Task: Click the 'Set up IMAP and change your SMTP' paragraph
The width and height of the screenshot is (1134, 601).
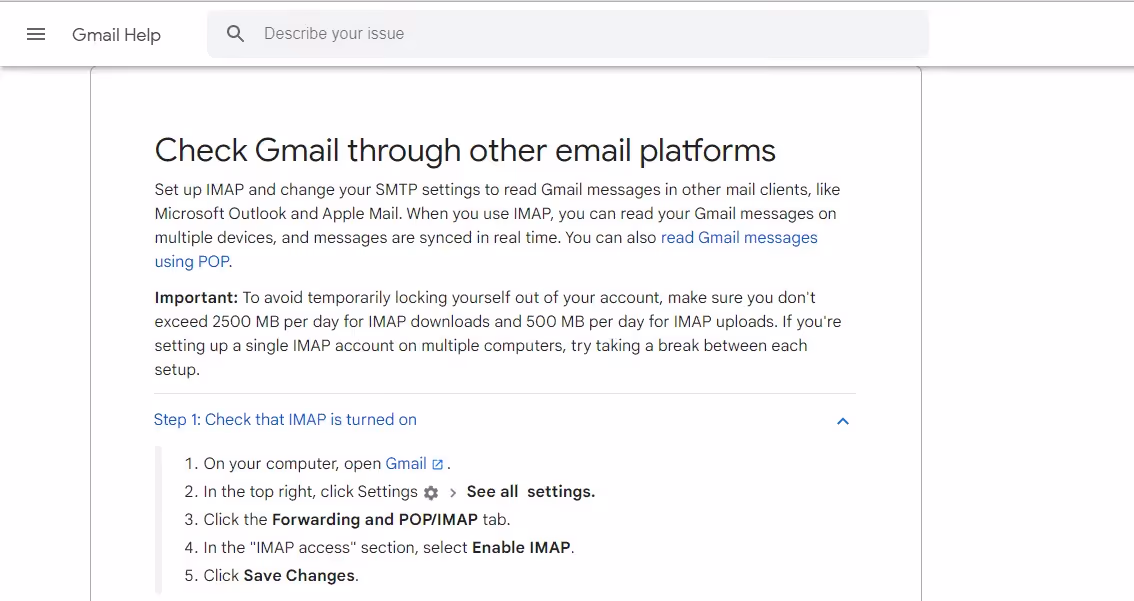Action: [498, 226]
